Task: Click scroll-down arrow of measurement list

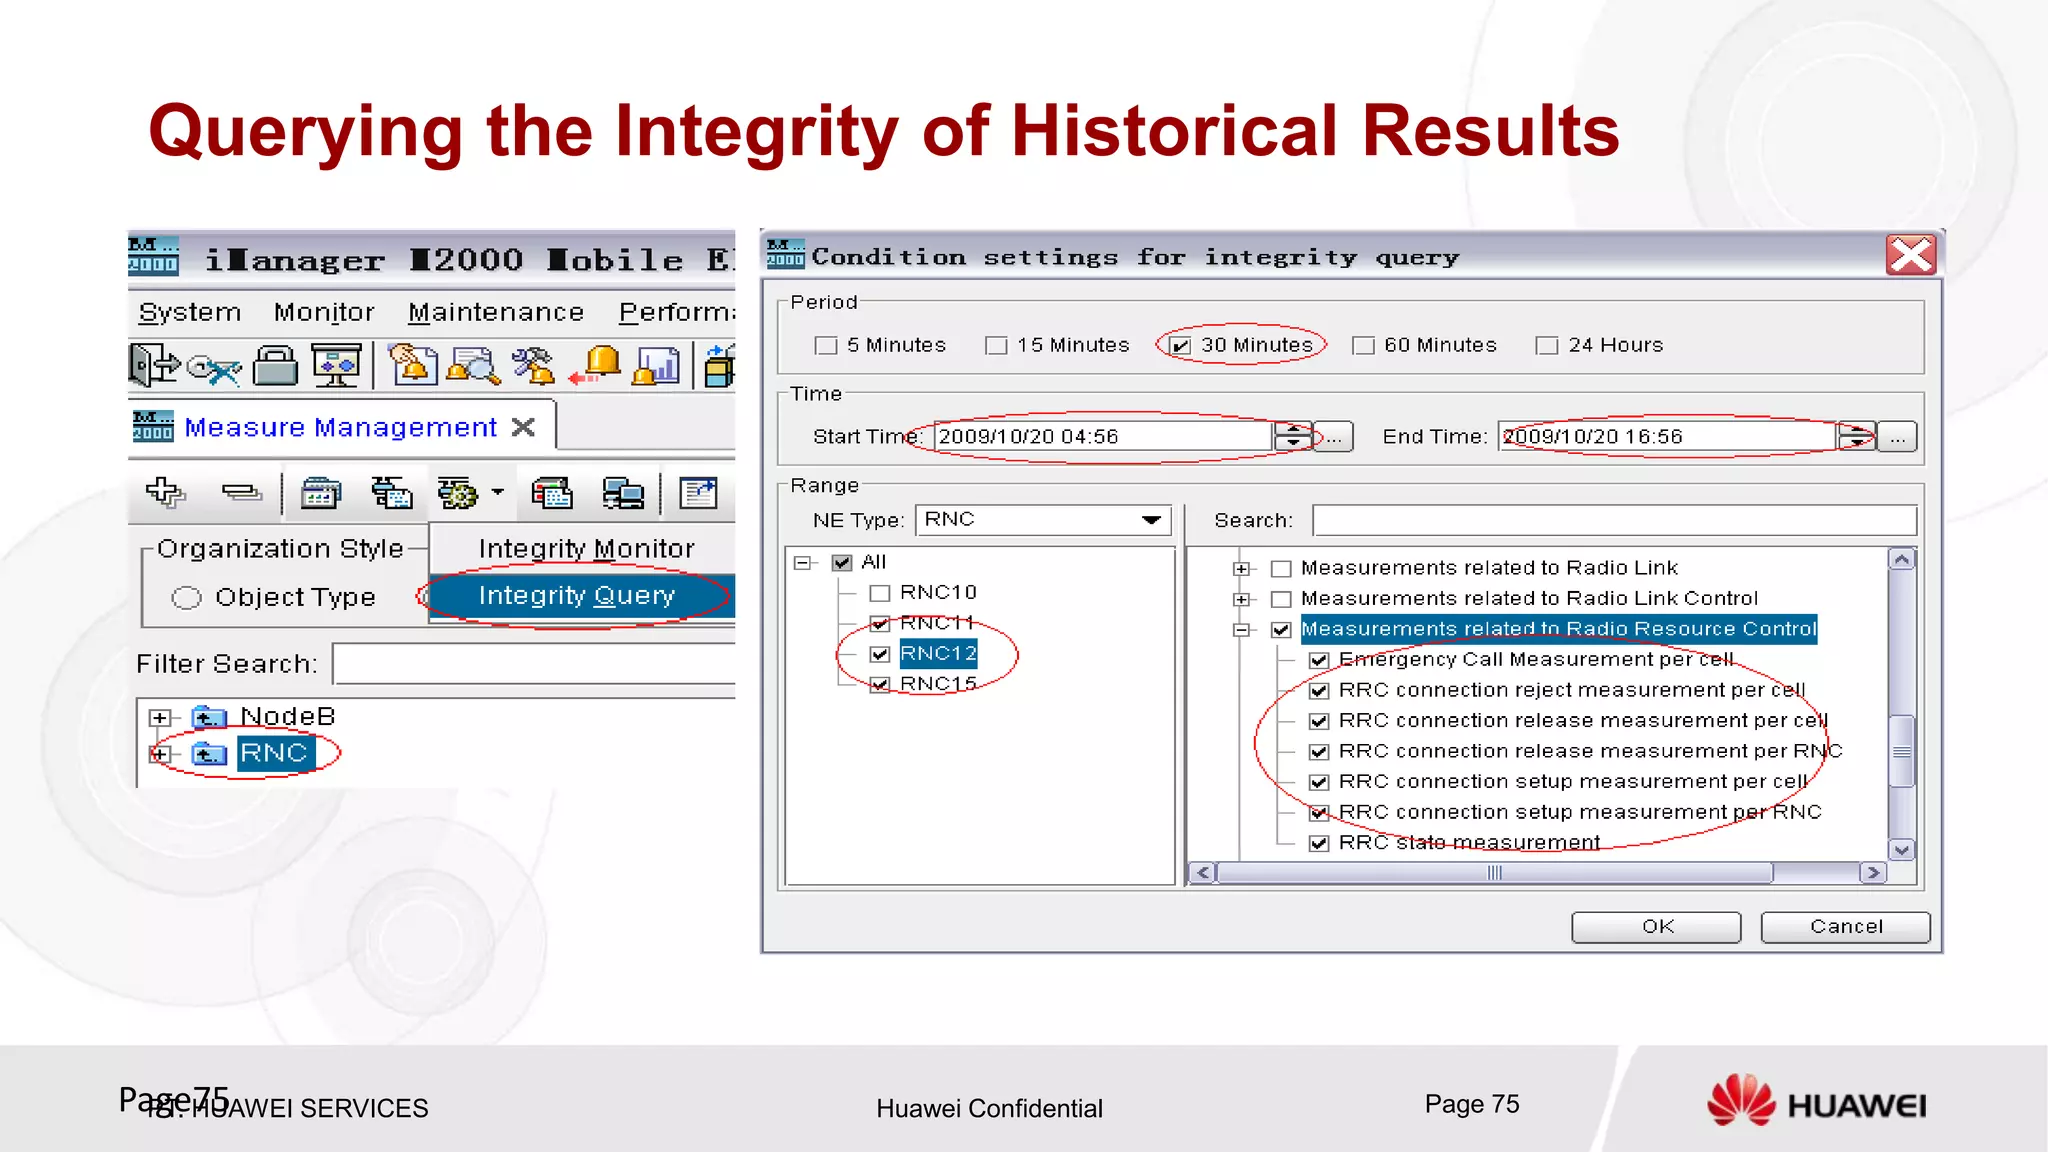Action: pos(1902,850)
